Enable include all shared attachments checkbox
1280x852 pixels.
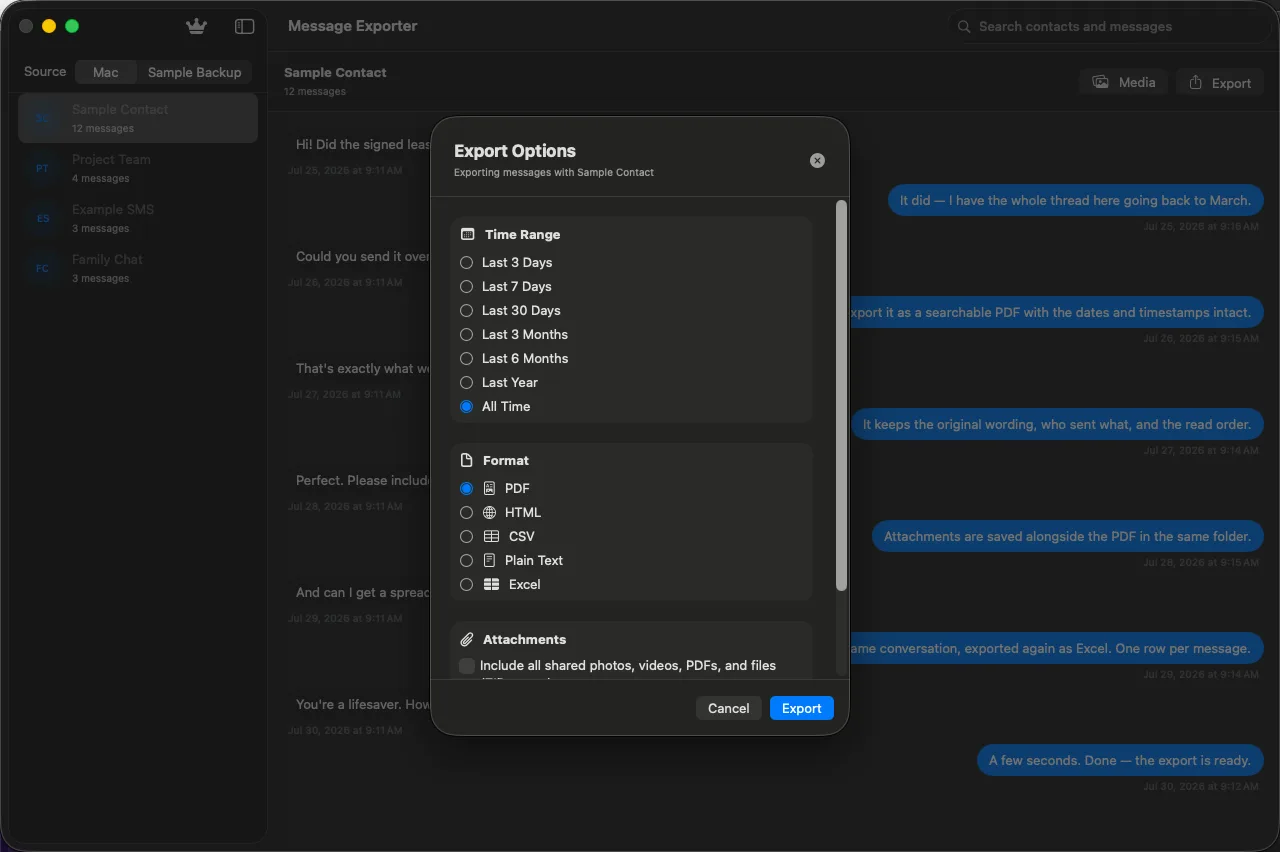coord(467,666)
